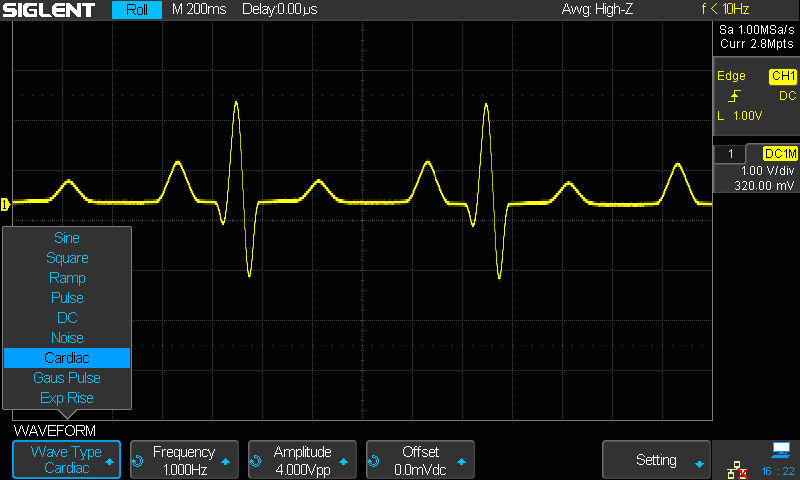Viewport: 800px width, 480px height.
Task: Click the yellow CH1 trigger source badge
Action: pos(782,76)
